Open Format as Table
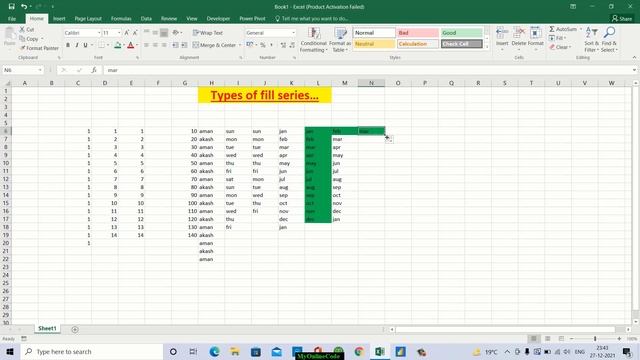 (340, 40)
